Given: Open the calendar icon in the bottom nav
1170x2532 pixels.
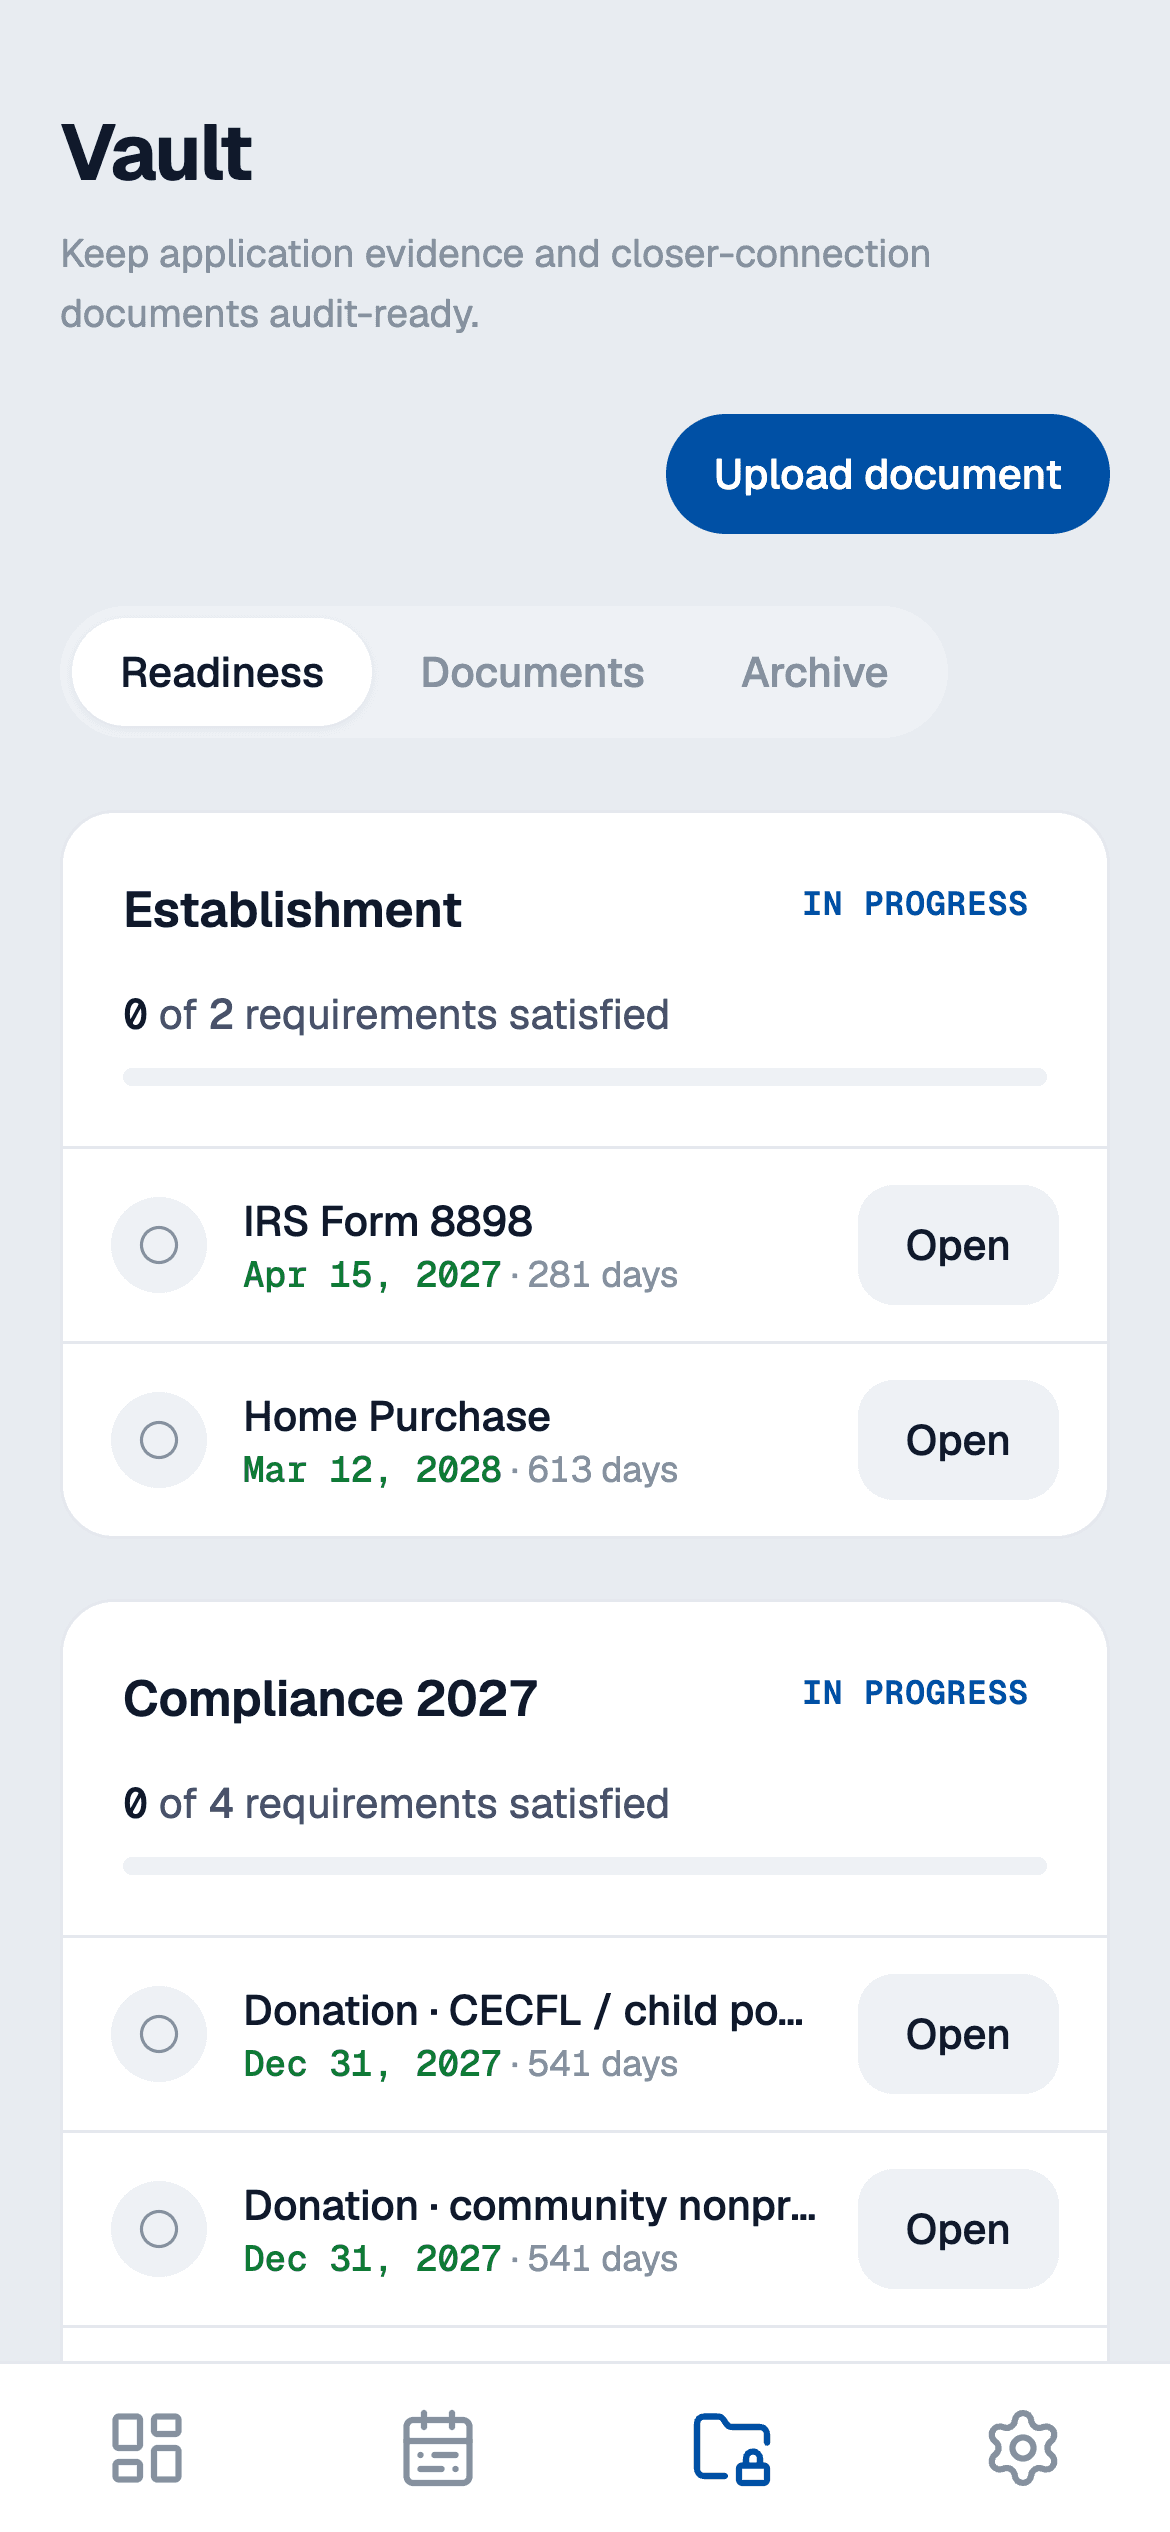Looking at the screenshot, I should point(438,2447).
